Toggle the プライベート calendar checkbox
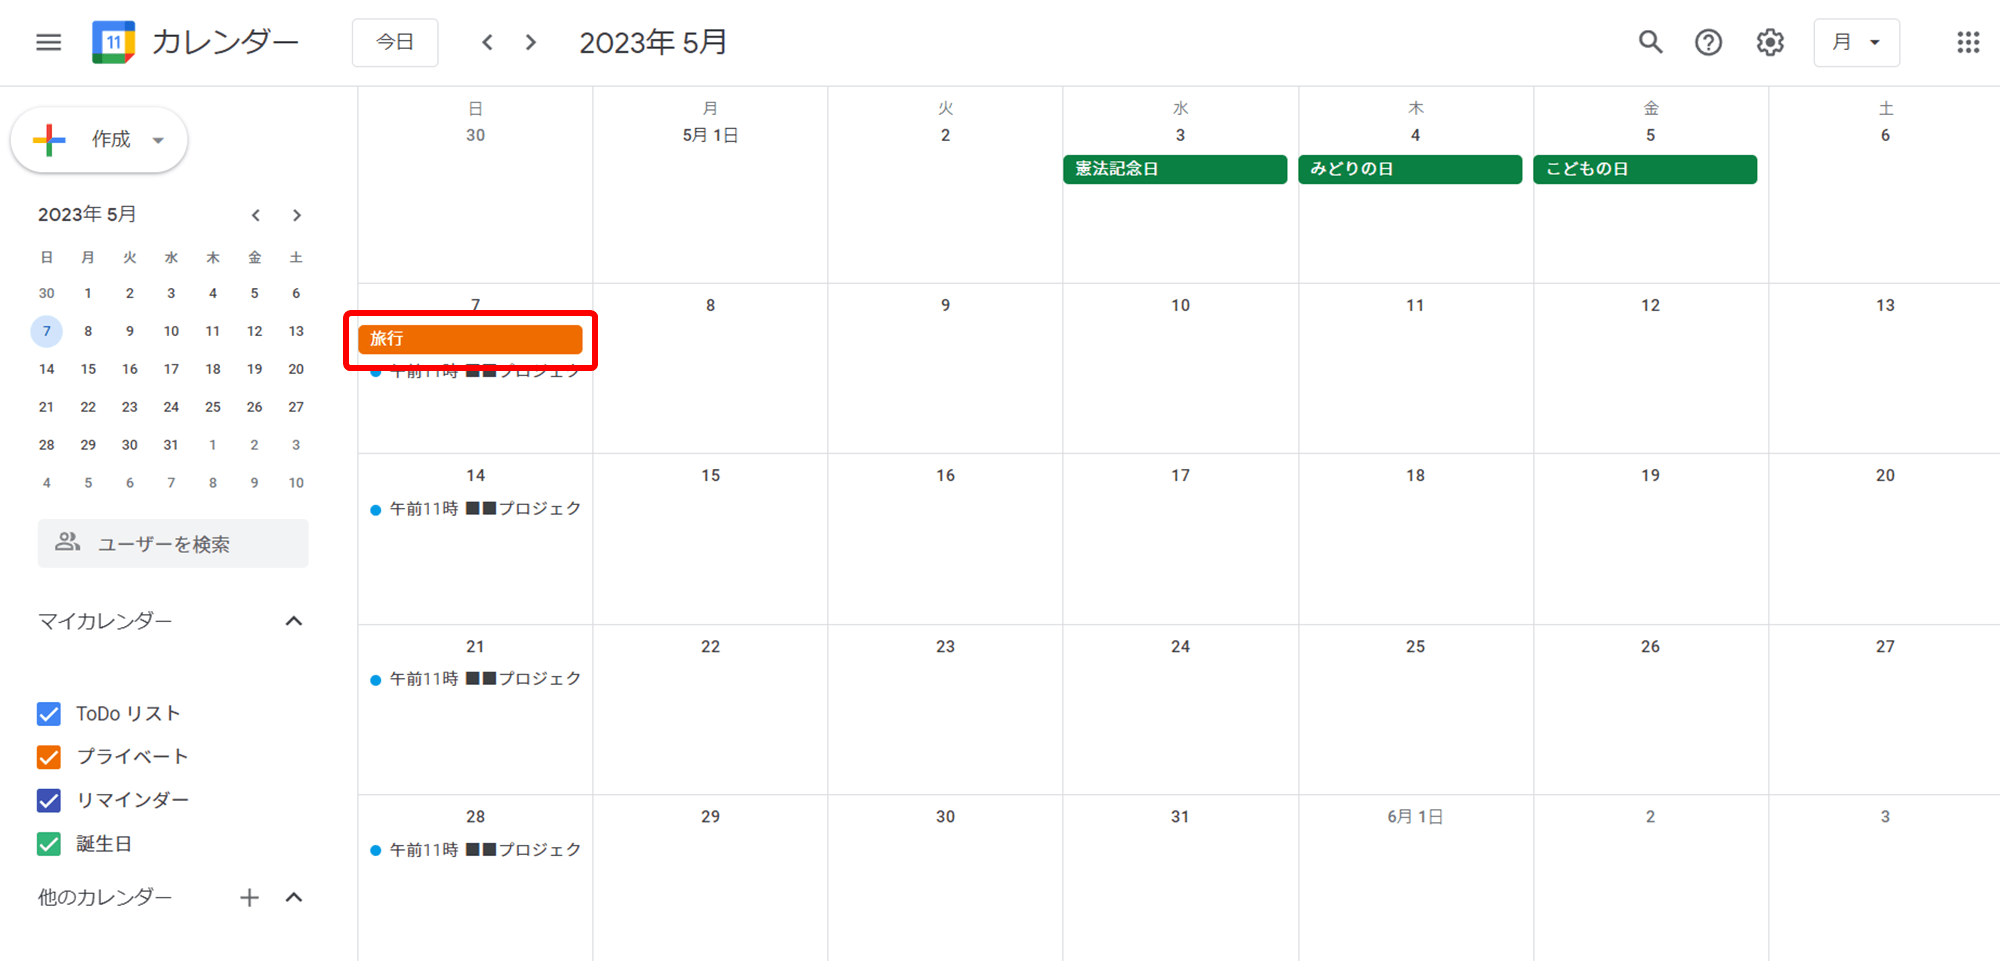The width and height of the screenshot is (2000, 962). pyautogui.click(x=48, y=757)
